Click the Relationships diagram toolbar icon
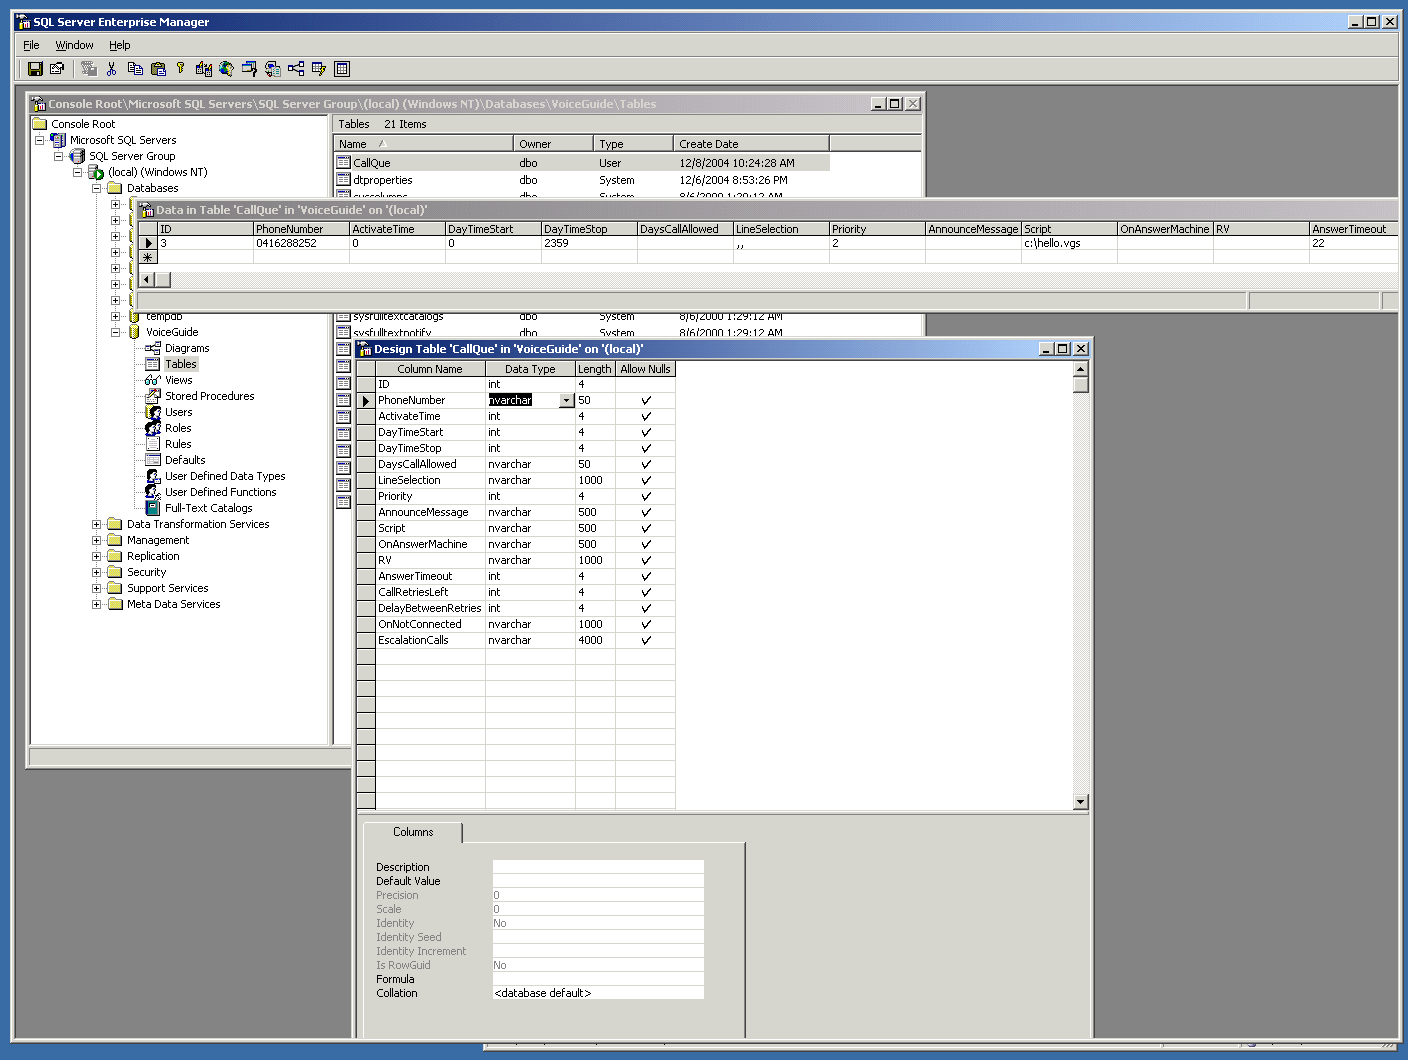This screenshot has width=1408, height=1060. point(296,69)
